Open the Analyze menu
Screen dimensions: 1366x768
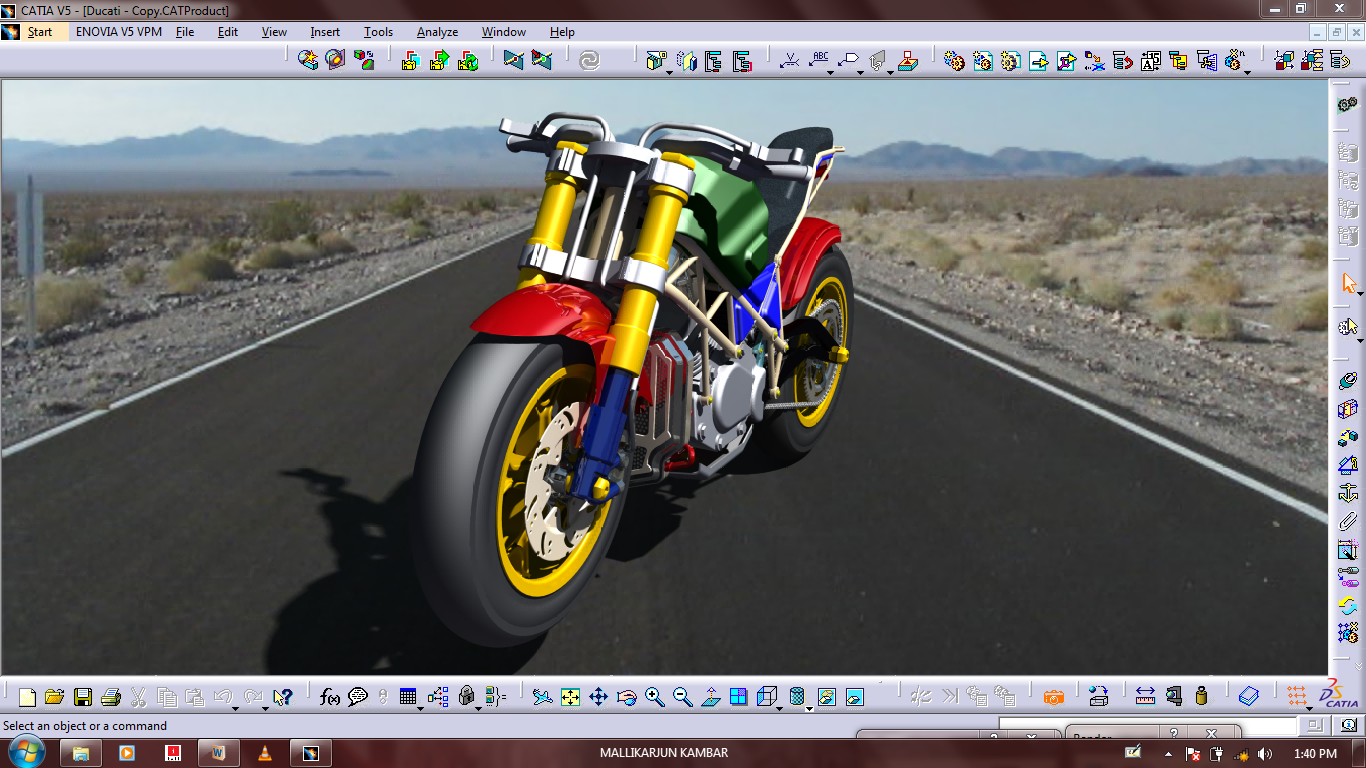point(437,32)
